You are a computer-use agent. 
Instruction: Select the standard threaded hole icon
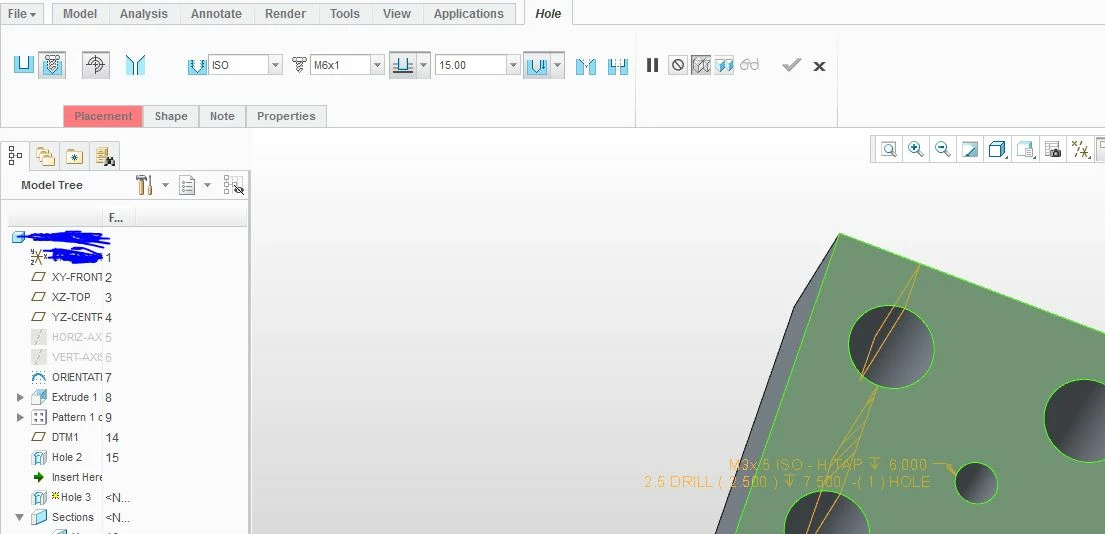(51, 65)
